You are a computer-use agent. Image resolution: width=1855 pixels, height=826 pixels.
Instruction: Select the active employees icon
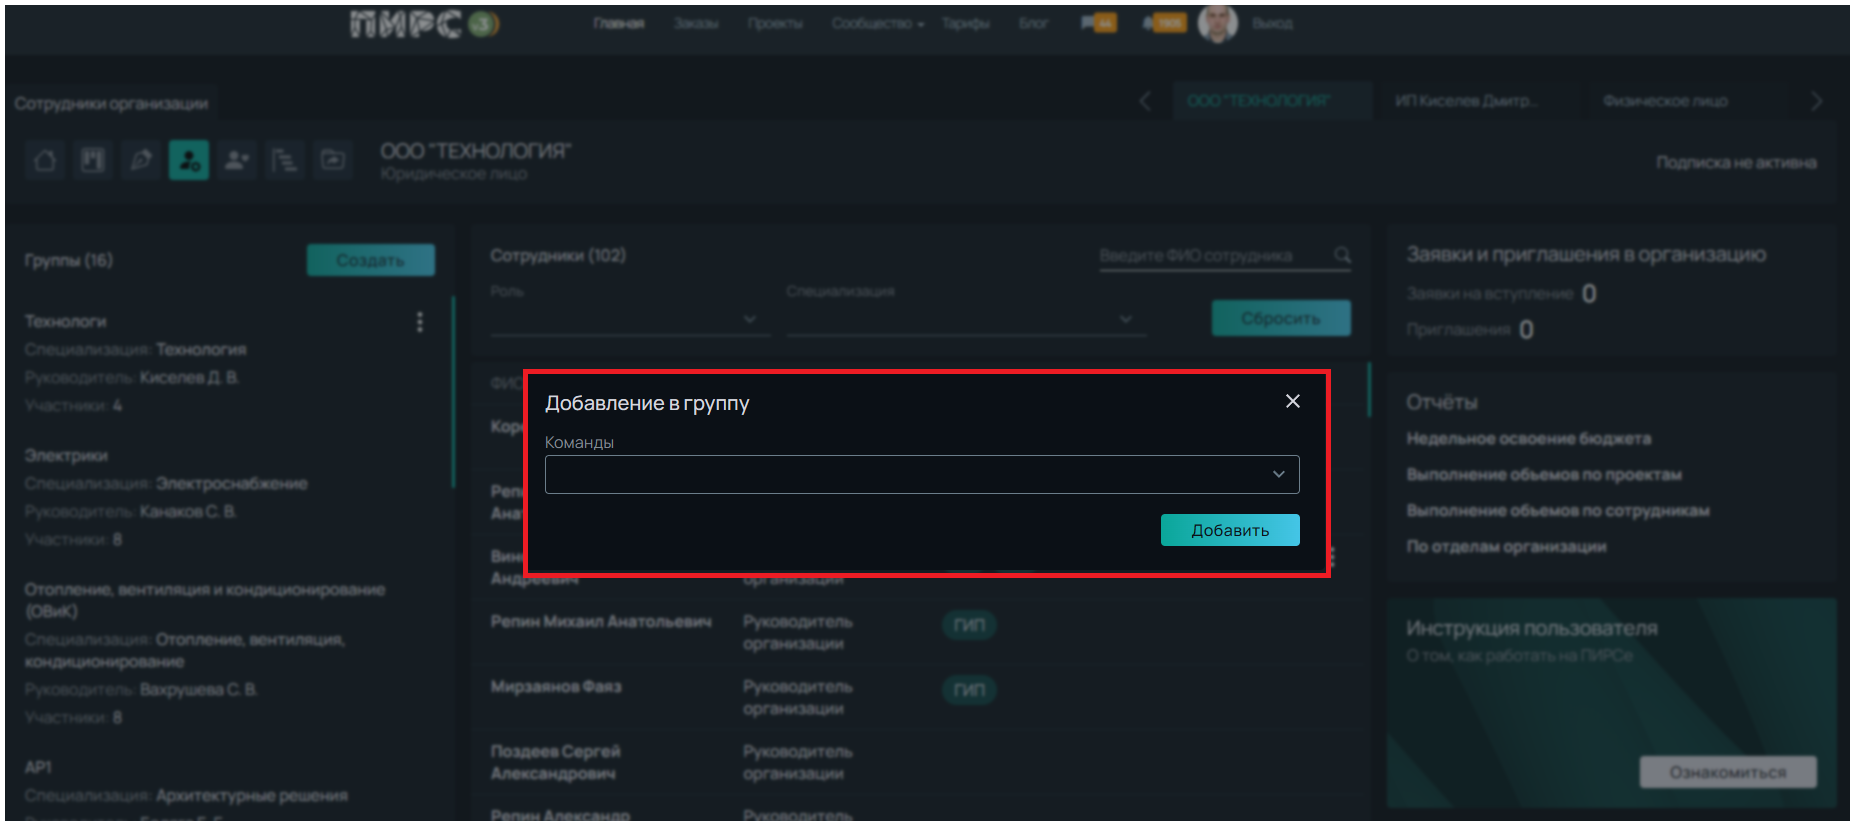(x=189, y=160)
